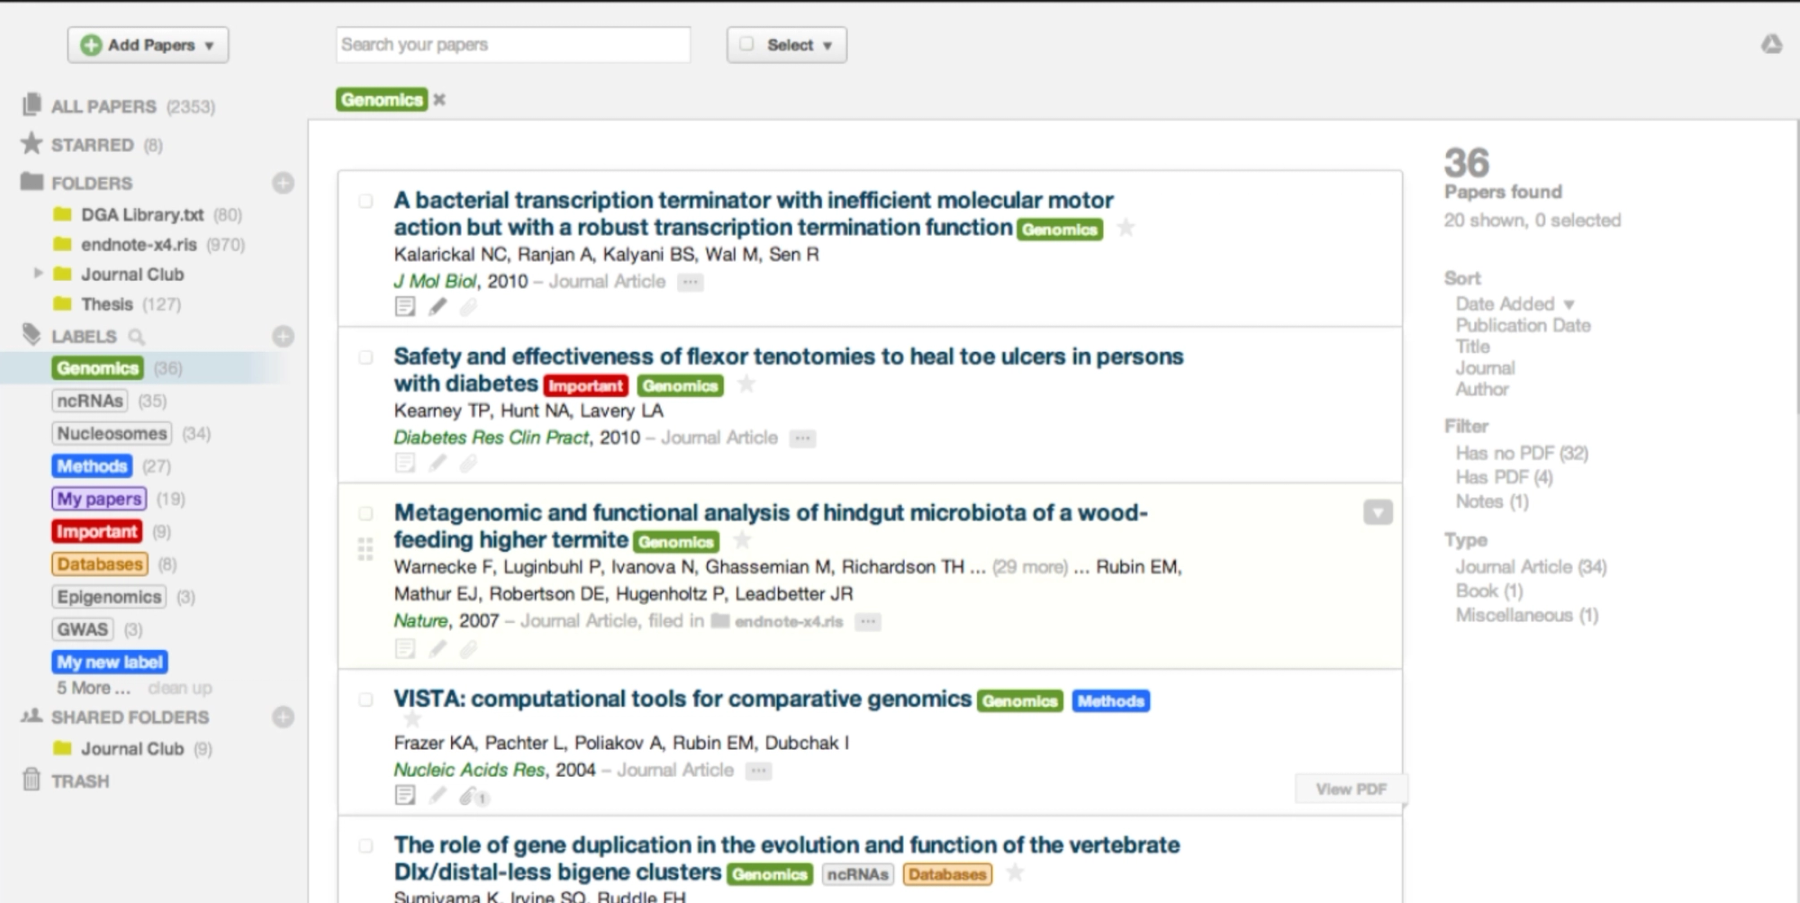Sort by Date Added
The width and height of the screenshot is (1800, 903).
click(1505, 303)
